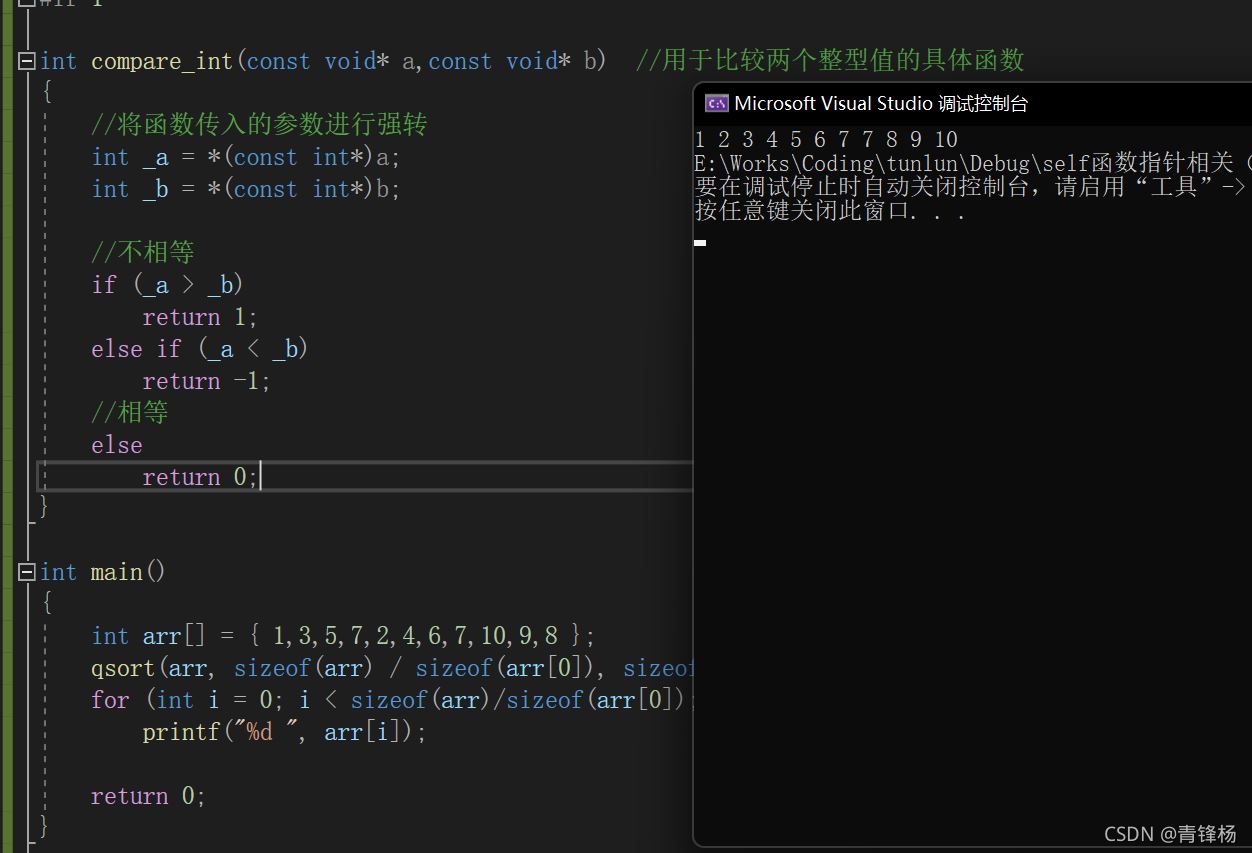Select the int _a declaration line

pyautogui.click(x=246, y=157)
